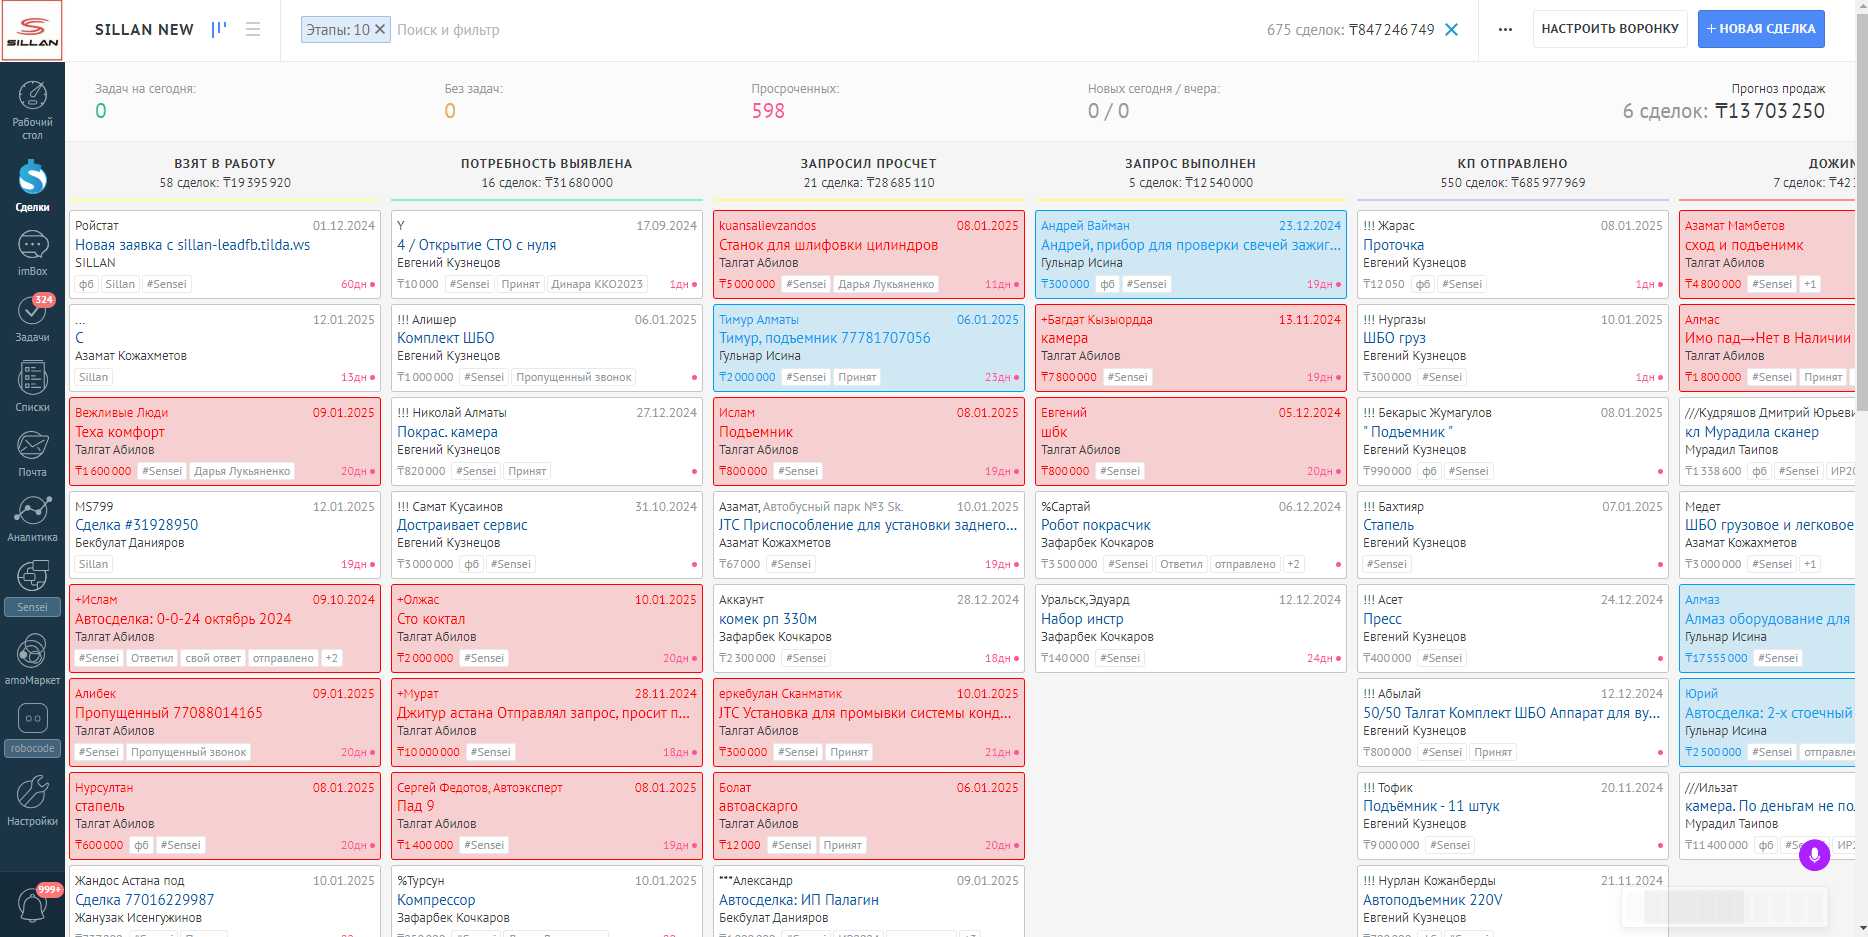Open deal Пад 9
The width and height of the screenshot is (1868, 937).
point(416,806)
